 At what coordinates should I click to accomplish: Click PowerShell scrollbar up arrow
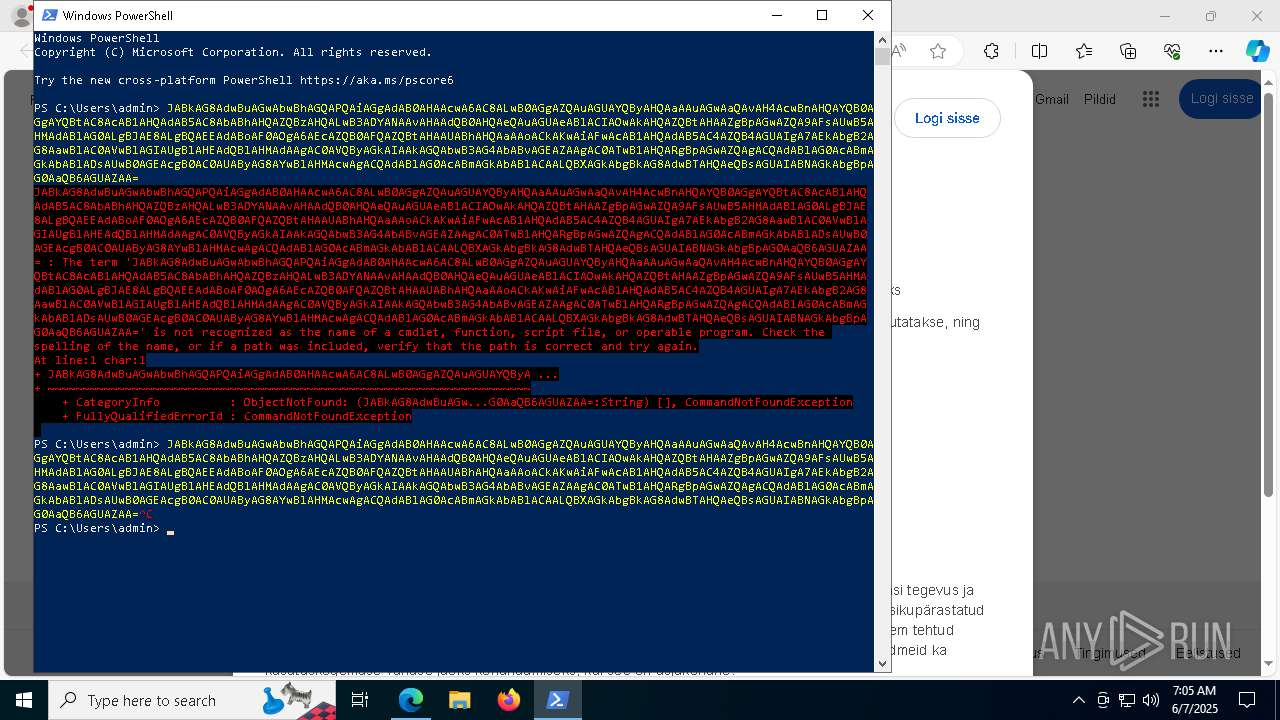click(882, 40)
